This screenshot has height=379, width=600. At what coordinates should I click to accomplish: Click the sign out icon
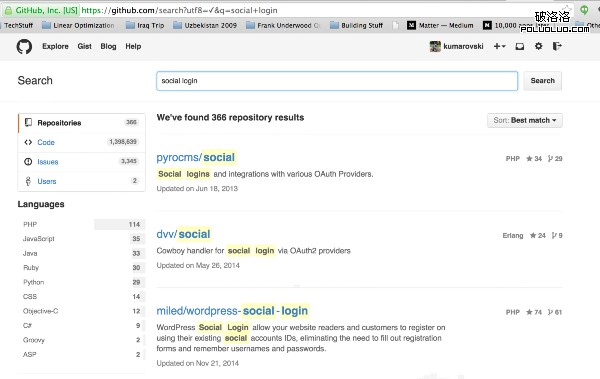(557, 46)
